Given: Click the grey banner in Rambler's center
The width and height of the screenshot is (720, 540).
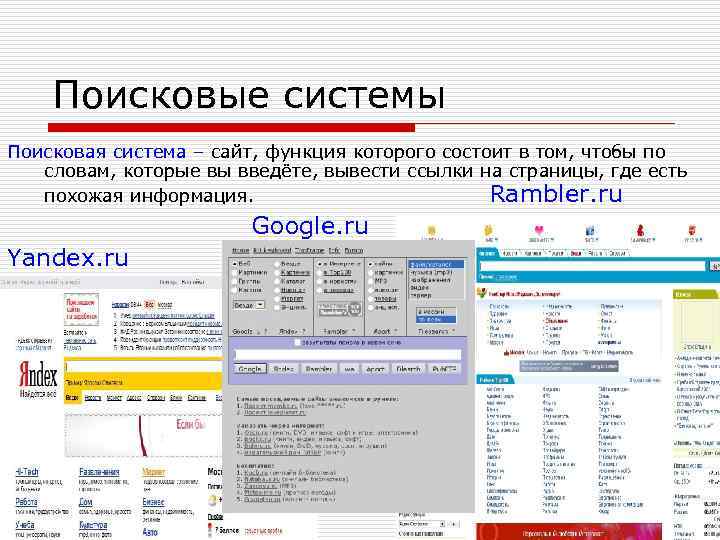Looking at the screenshot, I should click(569, 366).
